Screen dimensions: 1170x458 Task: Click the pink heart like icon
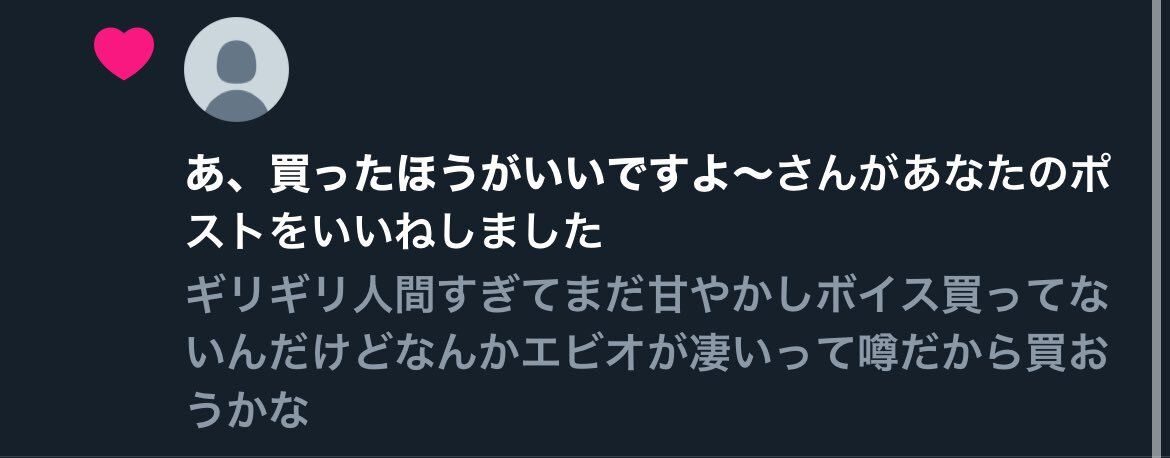tap(124, 53)
